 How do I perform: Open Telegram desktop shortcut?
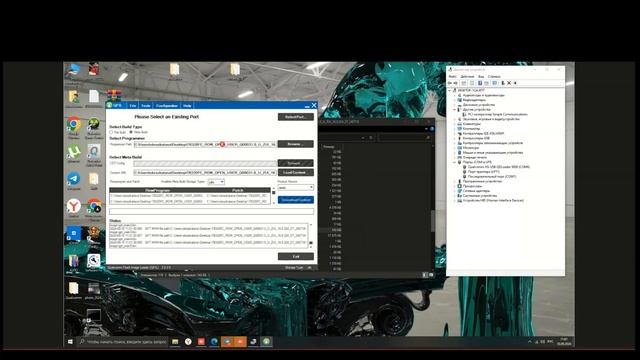74,179
